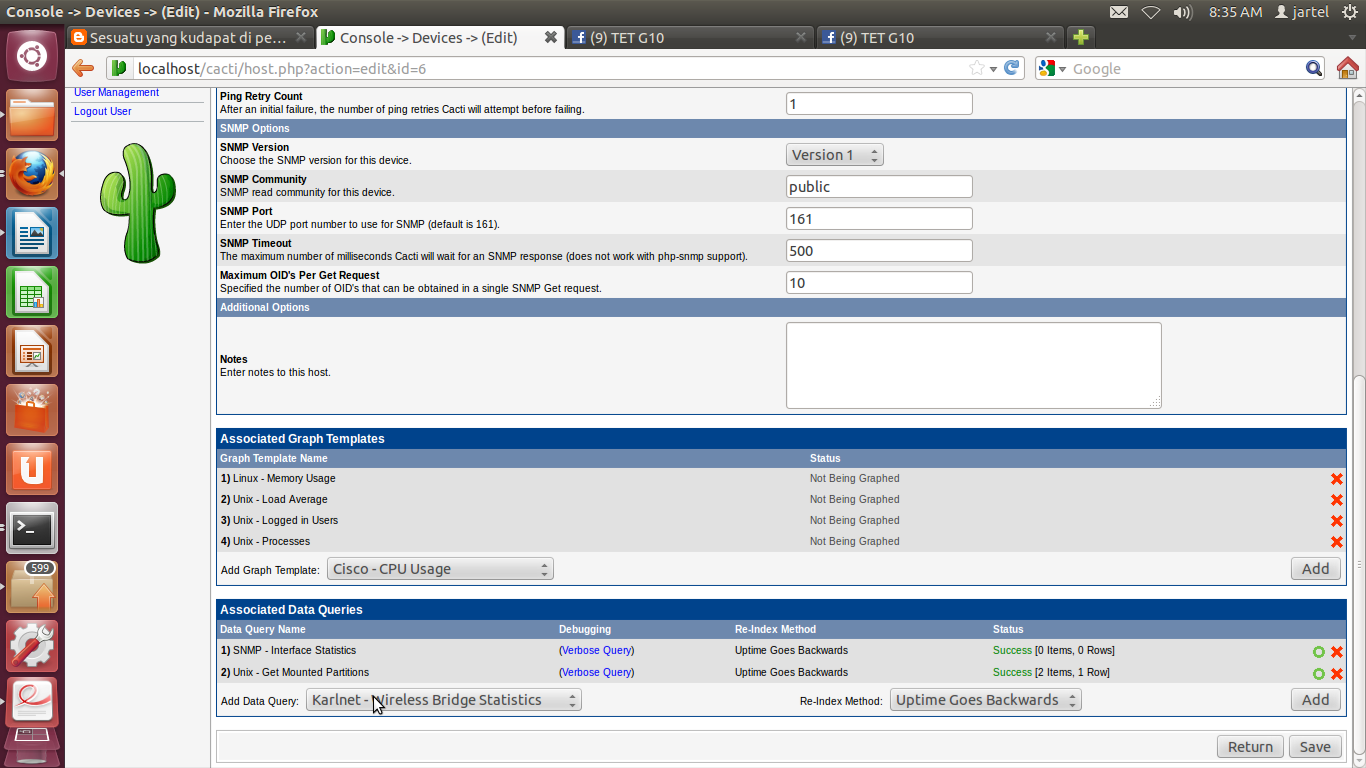
Task: Click the Cacti cactus logo
Action: [x=138, y=203]
